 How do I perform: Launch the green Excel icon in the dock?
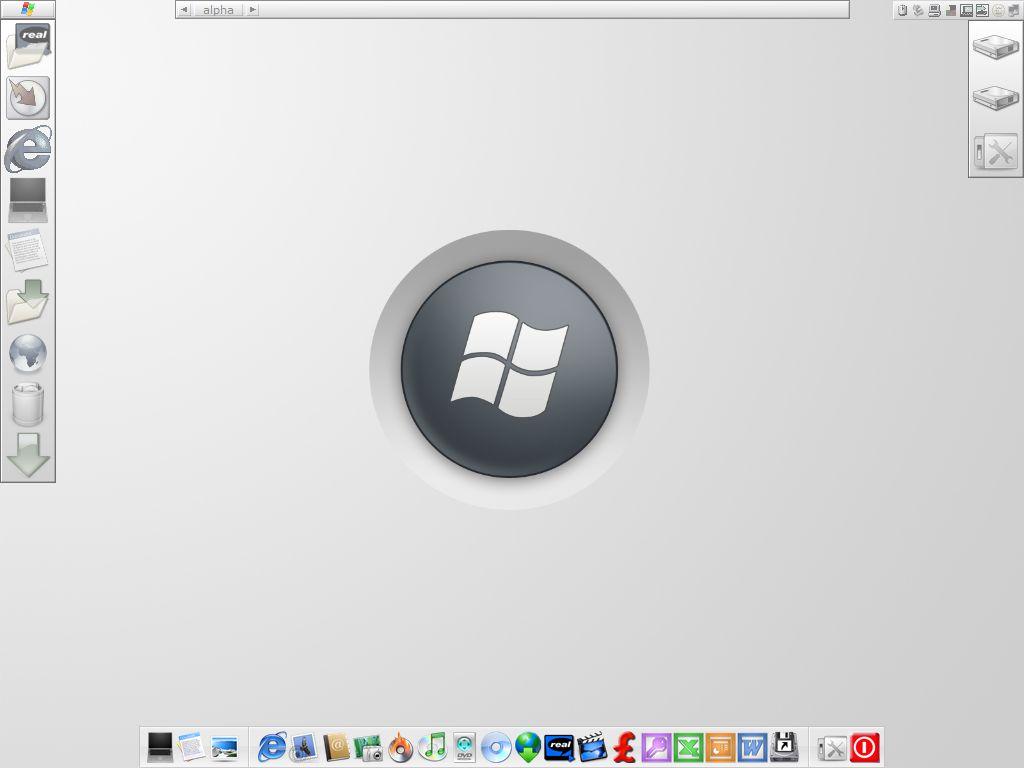(x=688, y=747)
